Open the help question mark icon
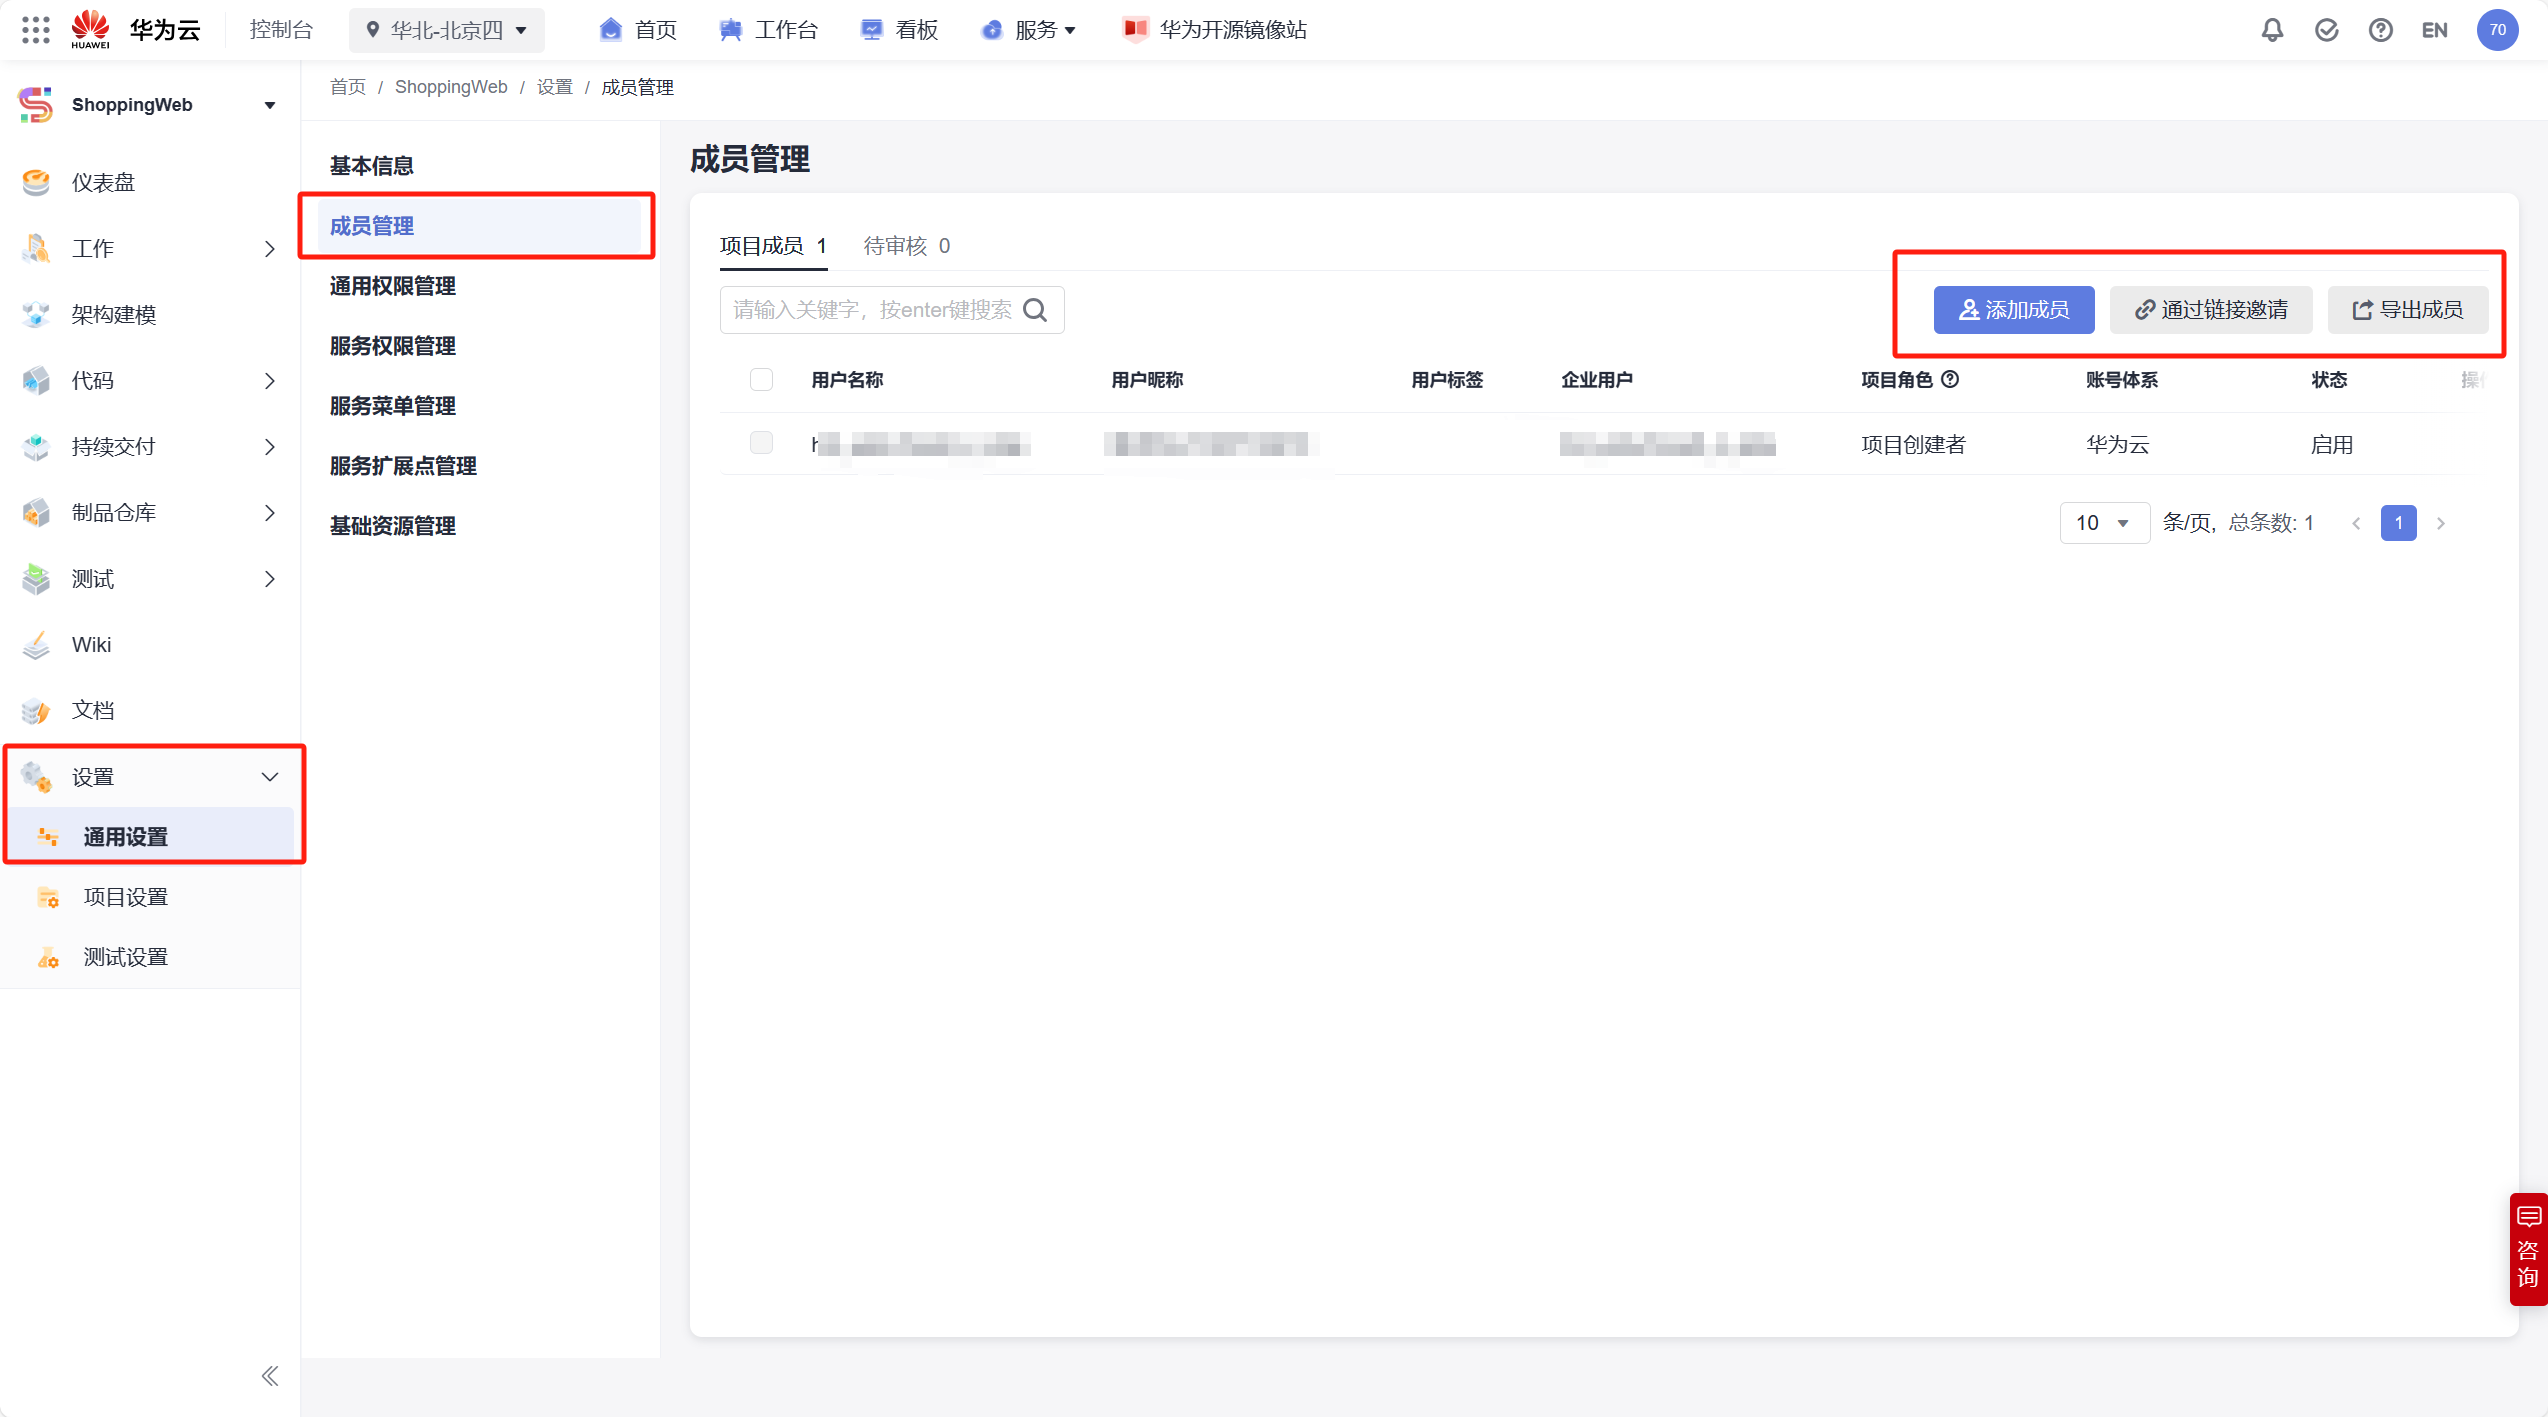 2380,30
